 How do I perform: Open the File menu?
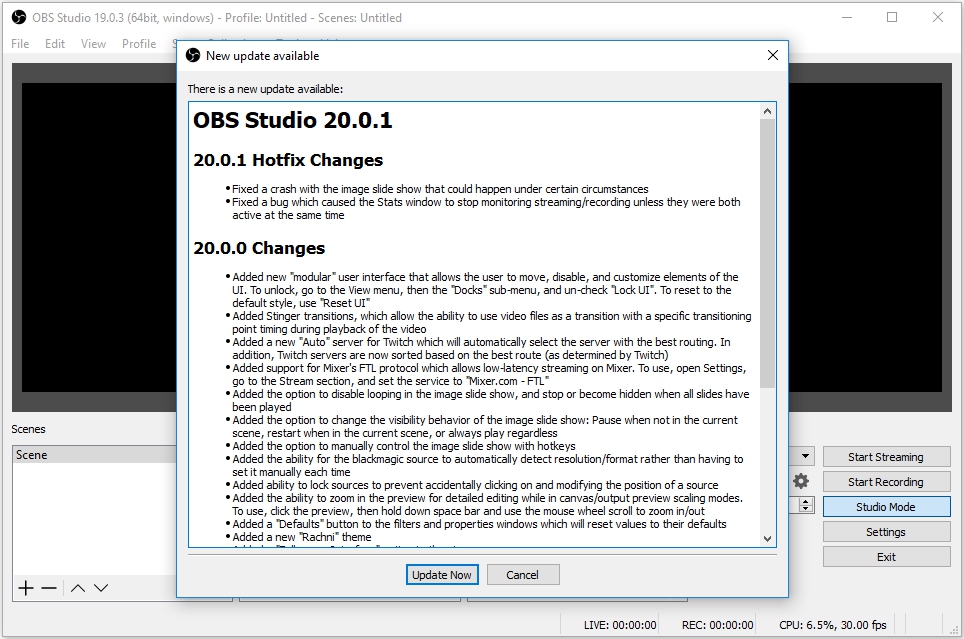[x=20, y=44]
